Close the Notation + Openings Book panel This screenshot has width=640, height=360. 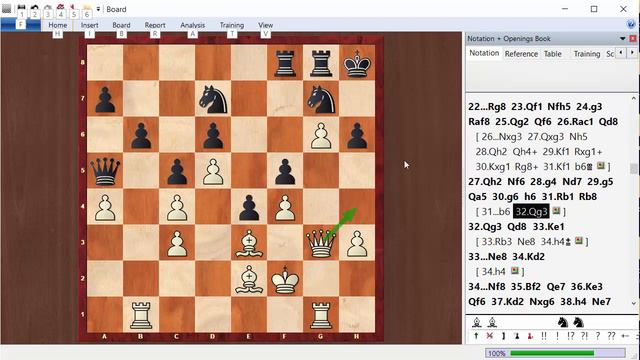click(x=633, y=38)
